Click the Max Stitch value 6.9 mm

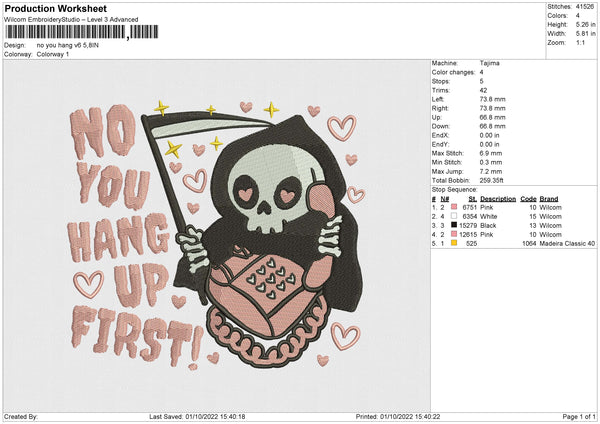coord(491,153)
